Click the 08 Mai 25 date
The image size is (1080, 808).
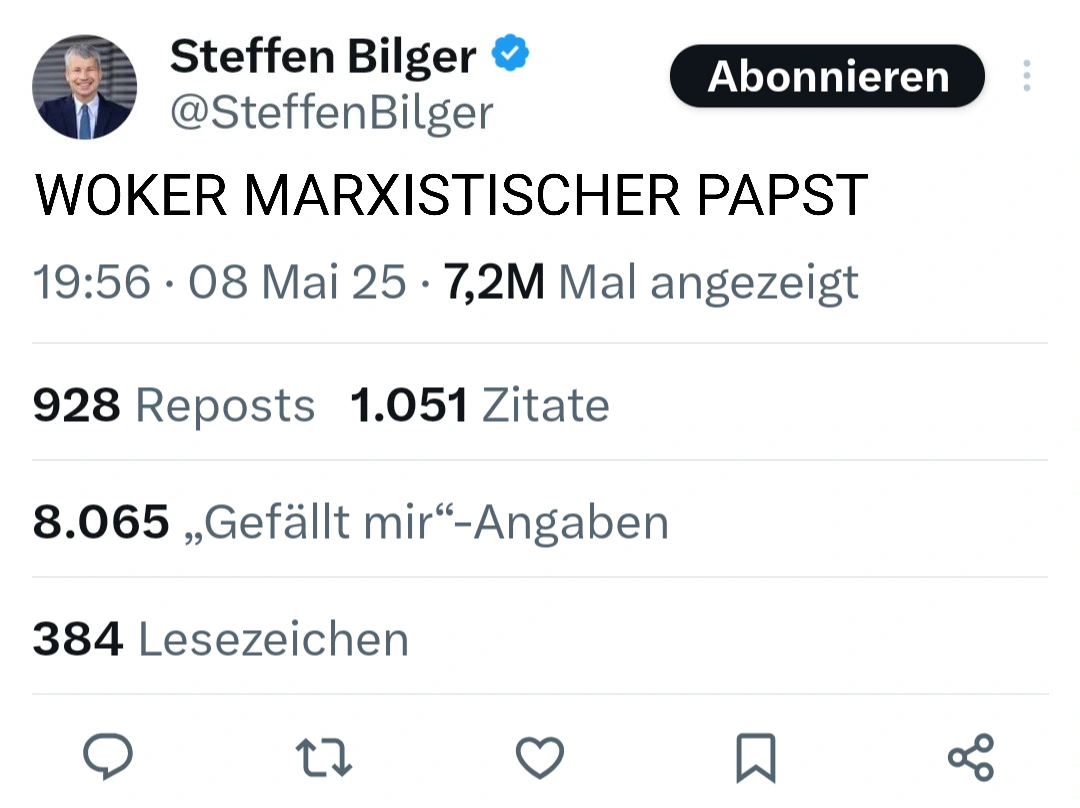coord(297,282)
